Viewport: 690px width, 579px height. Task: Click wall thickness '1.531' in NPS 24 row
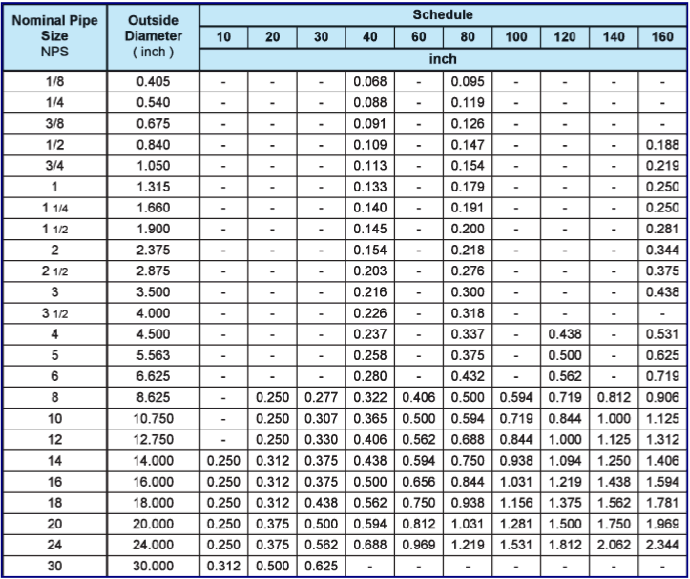click(516, 545)
